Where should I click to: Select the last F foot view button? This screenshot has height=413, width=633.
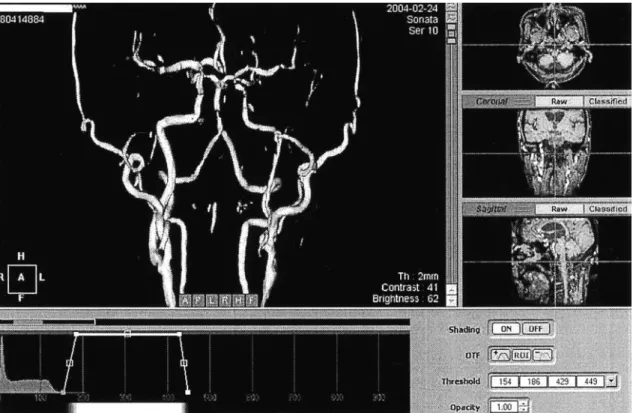[x=251, y=300]
